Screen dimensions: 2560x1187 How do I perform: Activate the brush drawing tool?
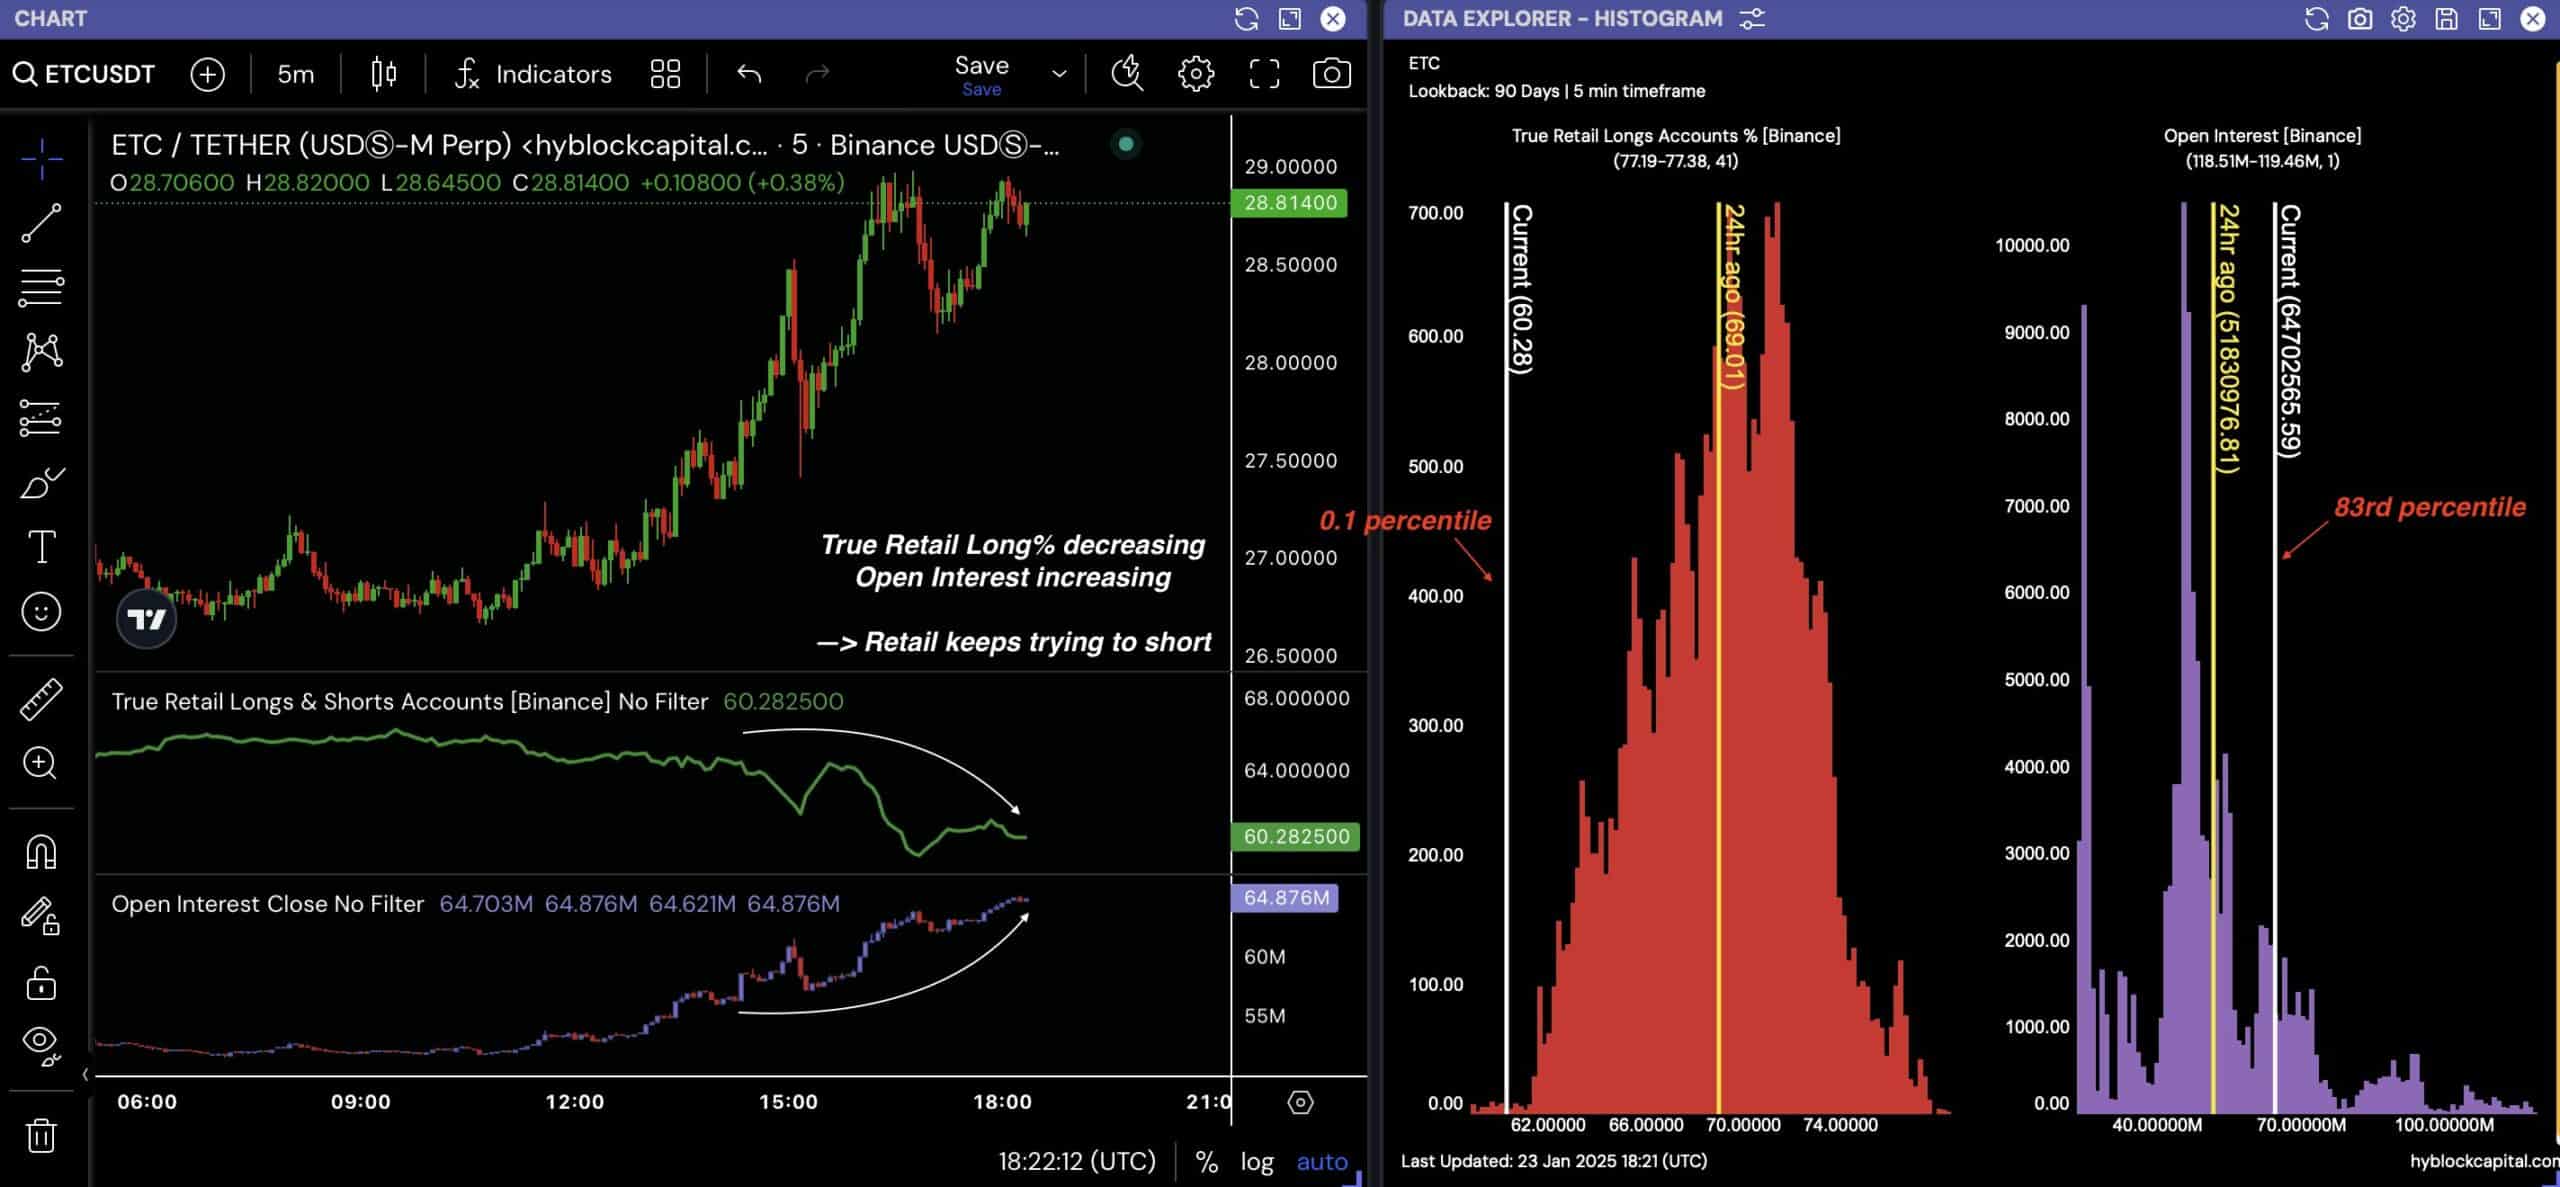pyautogui.click(x=41, y=483)
